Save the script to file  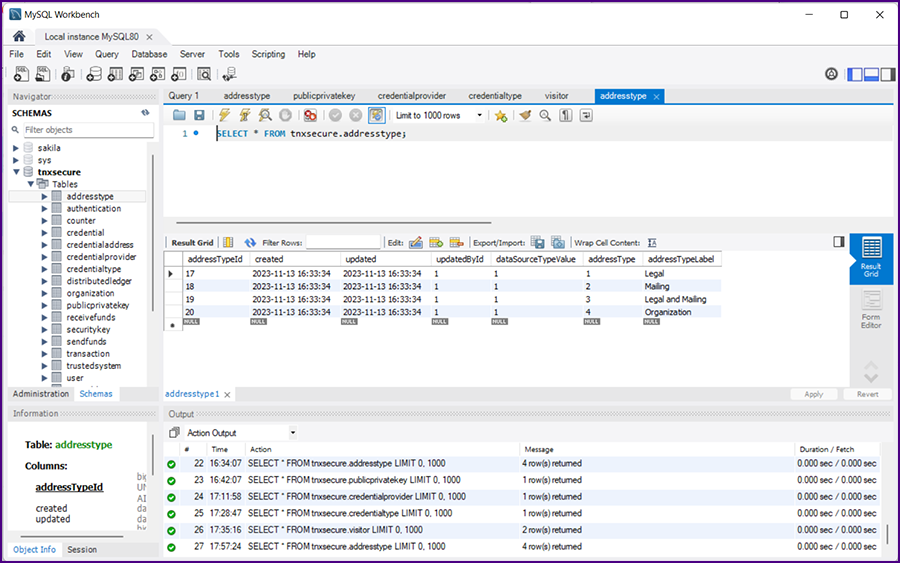pos(199,115)
